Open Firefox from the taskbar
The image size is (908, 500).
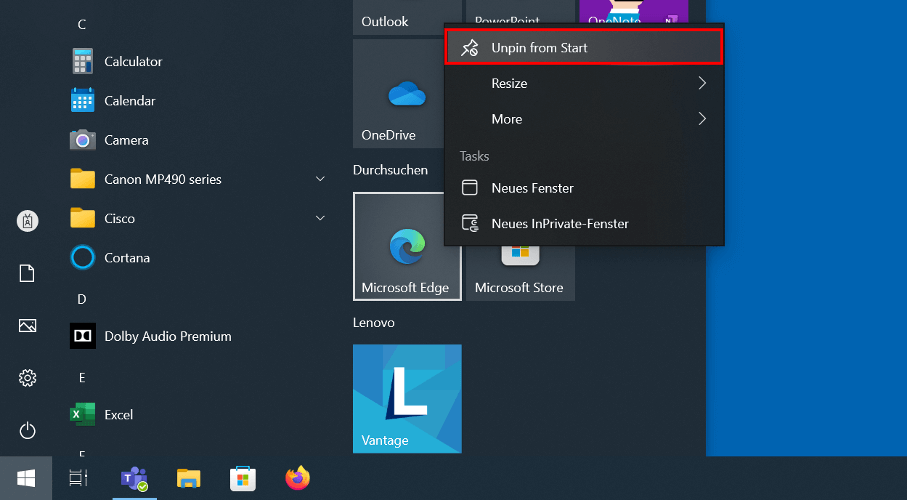tap(297, 479)
